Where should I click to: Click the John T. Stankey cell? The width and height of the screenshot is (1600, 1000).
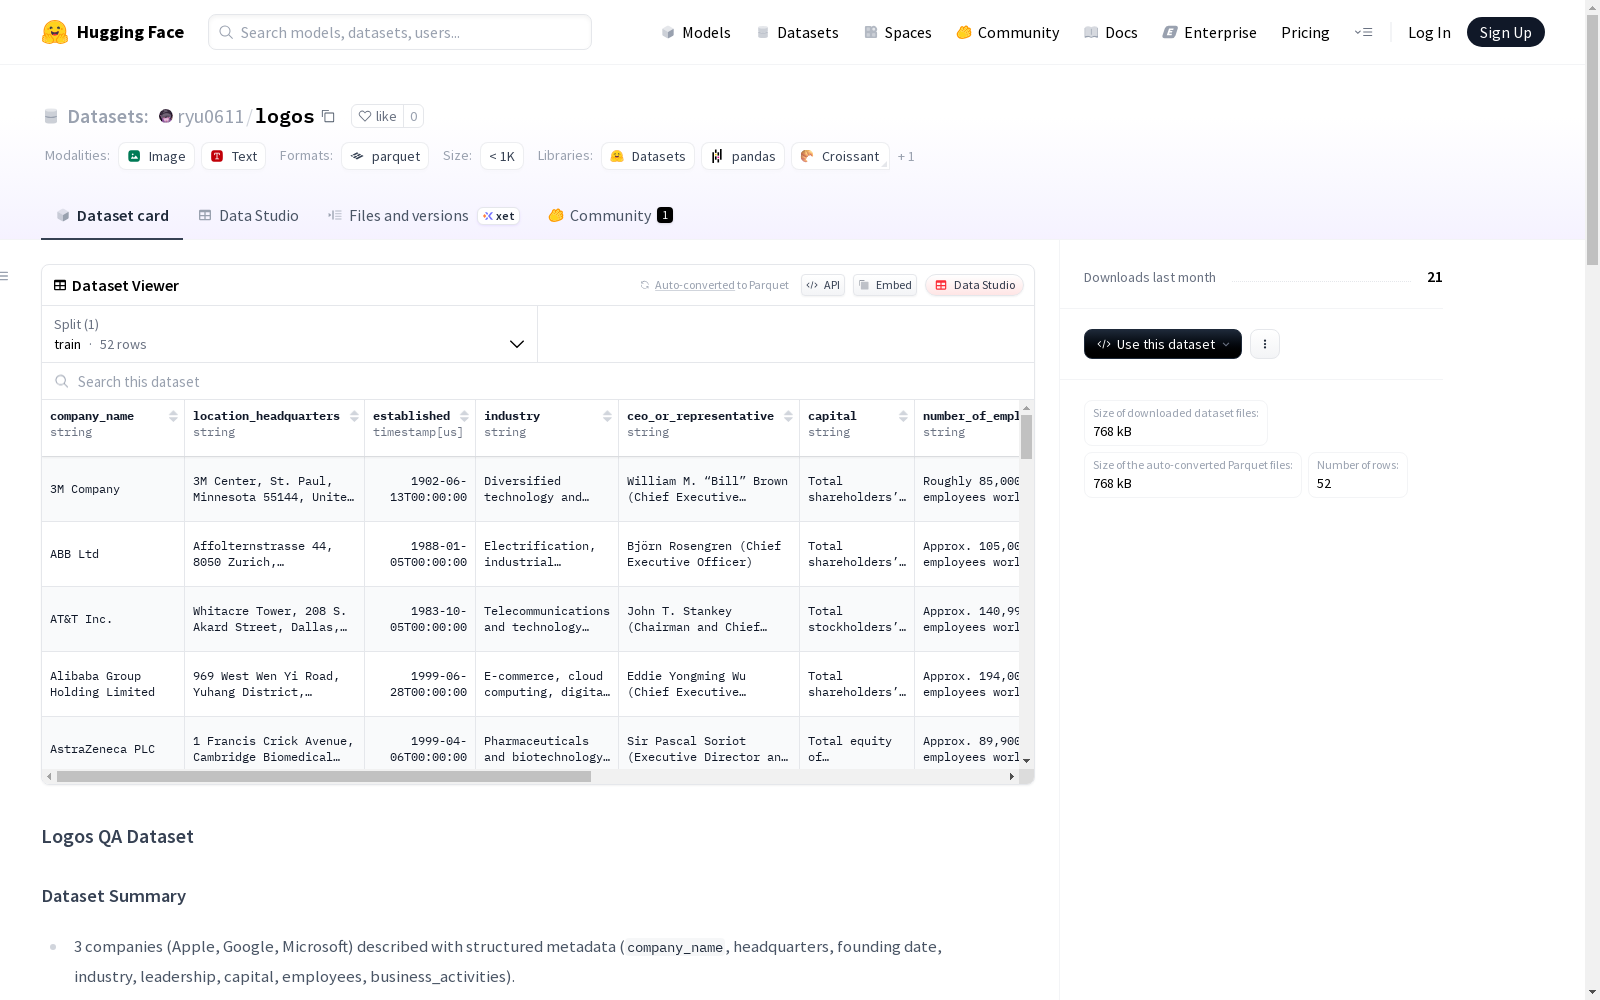coord(709,619)
